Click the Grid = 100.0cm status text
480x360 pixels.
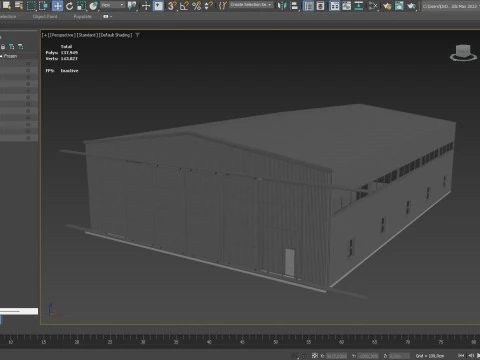point(430,356)
